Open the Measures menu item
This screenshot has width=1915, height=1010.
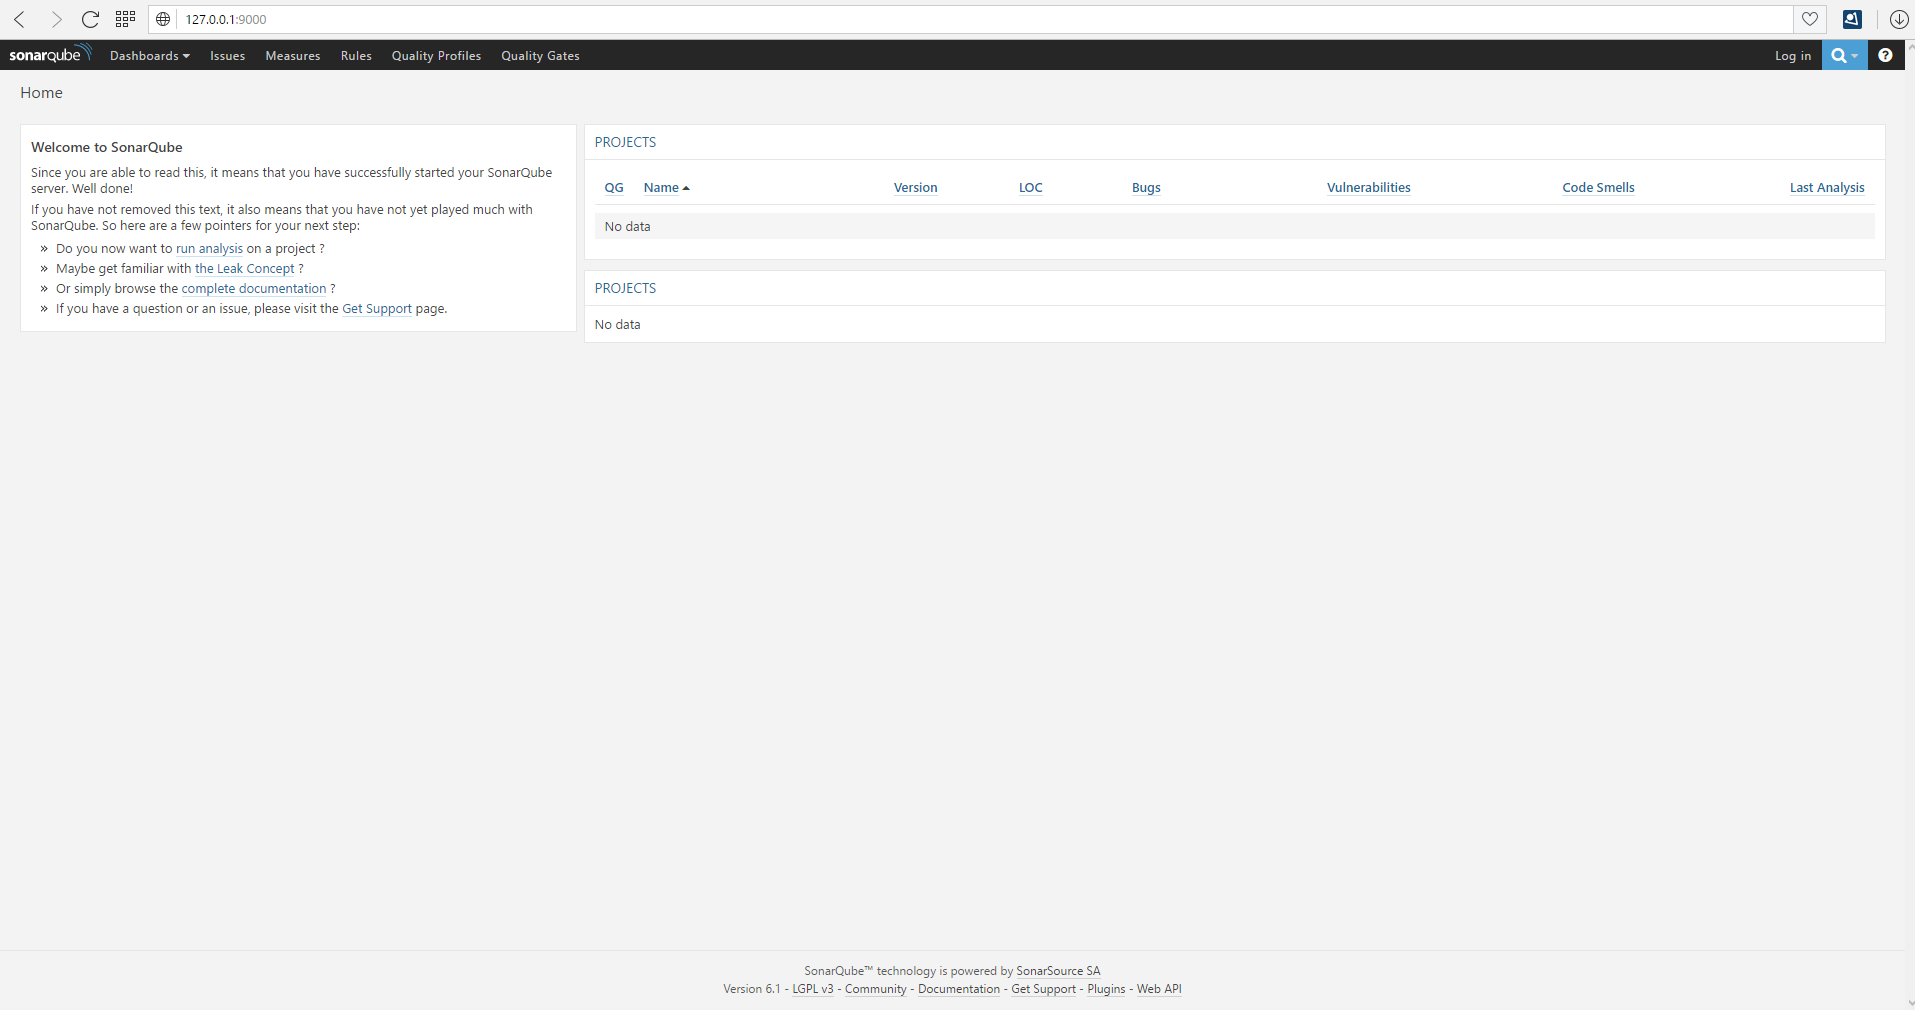click(293, 56)
